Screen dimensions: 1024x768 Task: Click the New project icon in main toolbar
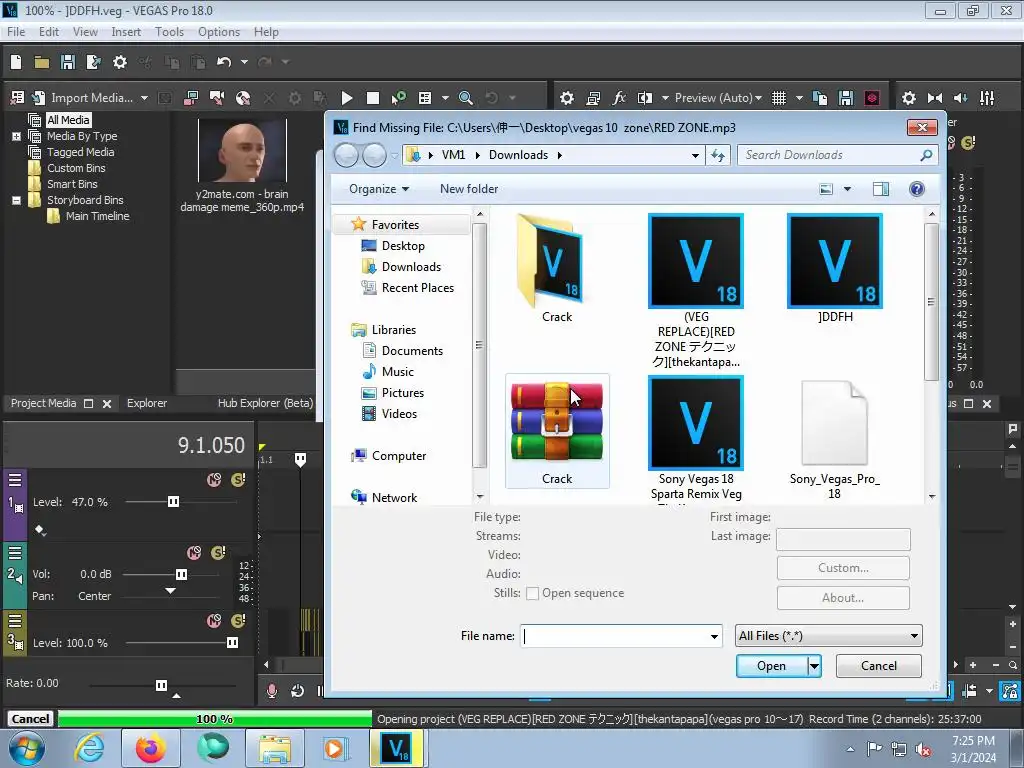(x=16, y=62)
